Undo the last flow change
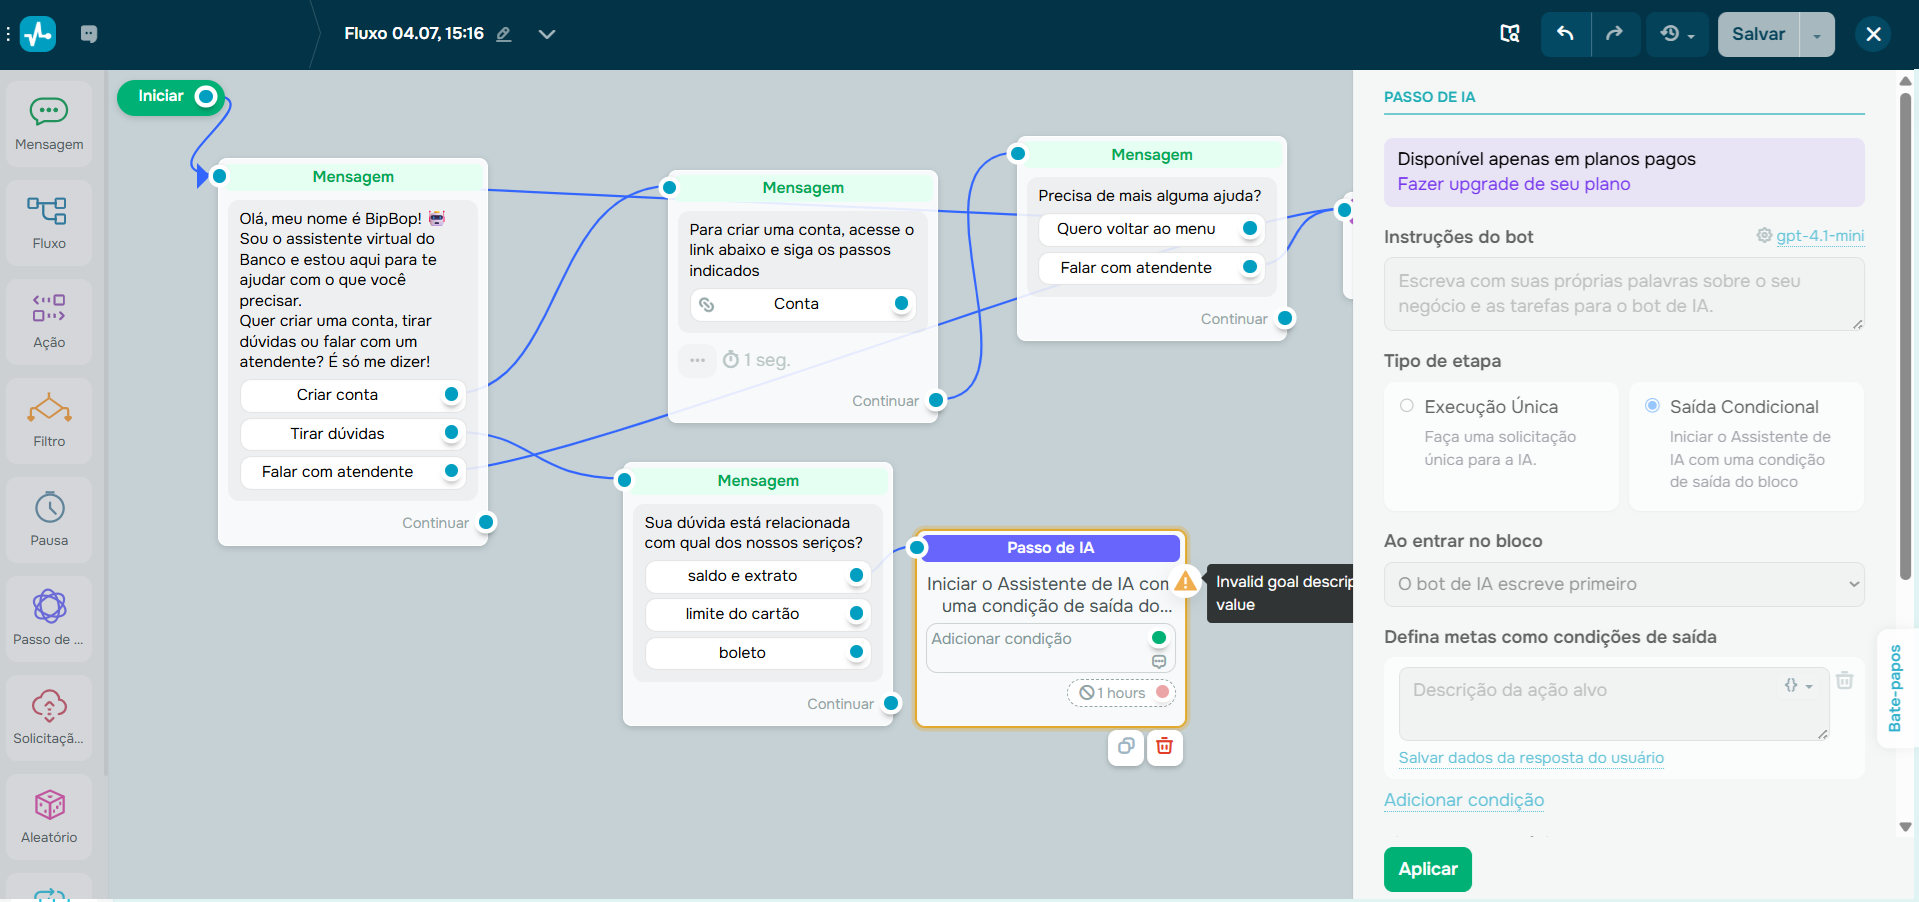The width and height of the screenshot is (1919, 902). (1564, 33)
